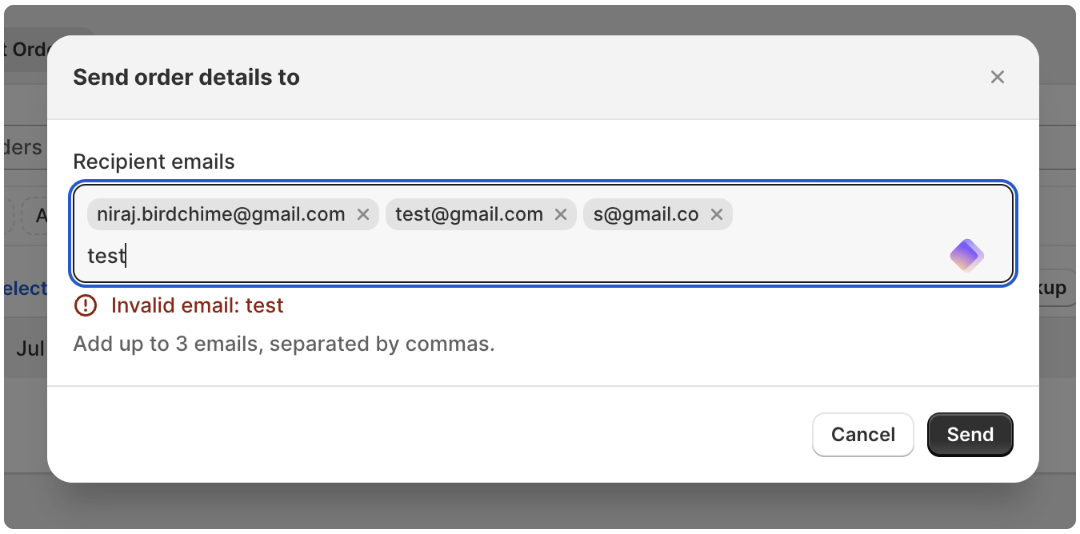Image resolution: width=1080 pixels, height=534 pixels.
Task: Send the order details
Action: [970, 435]
